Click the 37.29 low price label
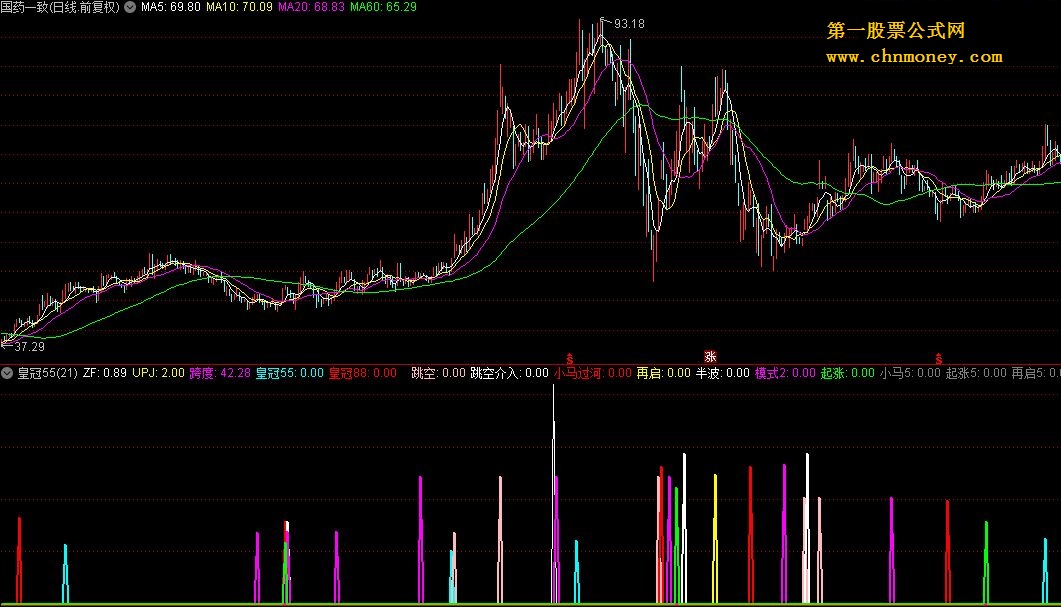Image resolution: width=1061 pixels, height=607 pixels. pos(29,347)
